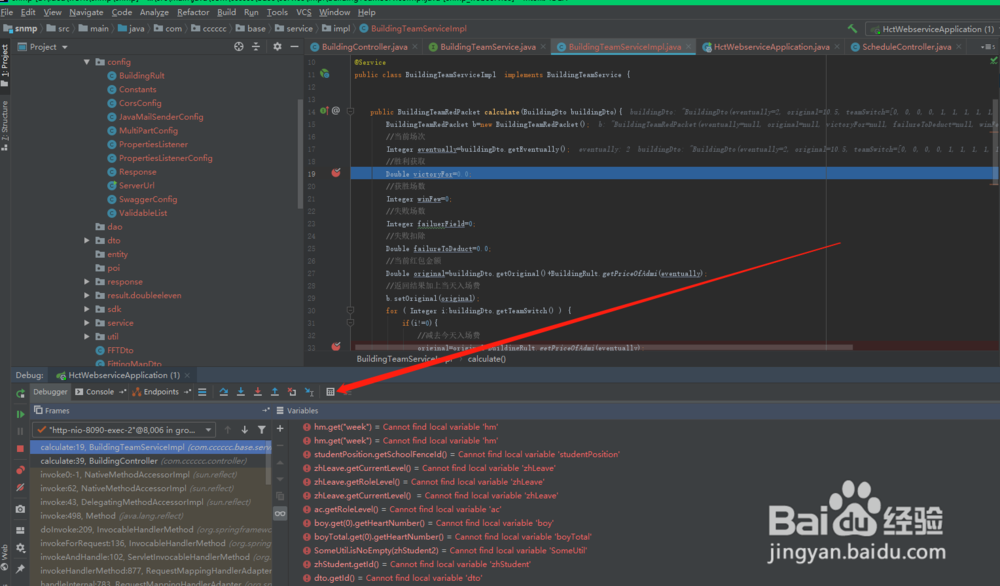Open the Refactor menu
The image size is (1000, 586).
click(193, 12)
